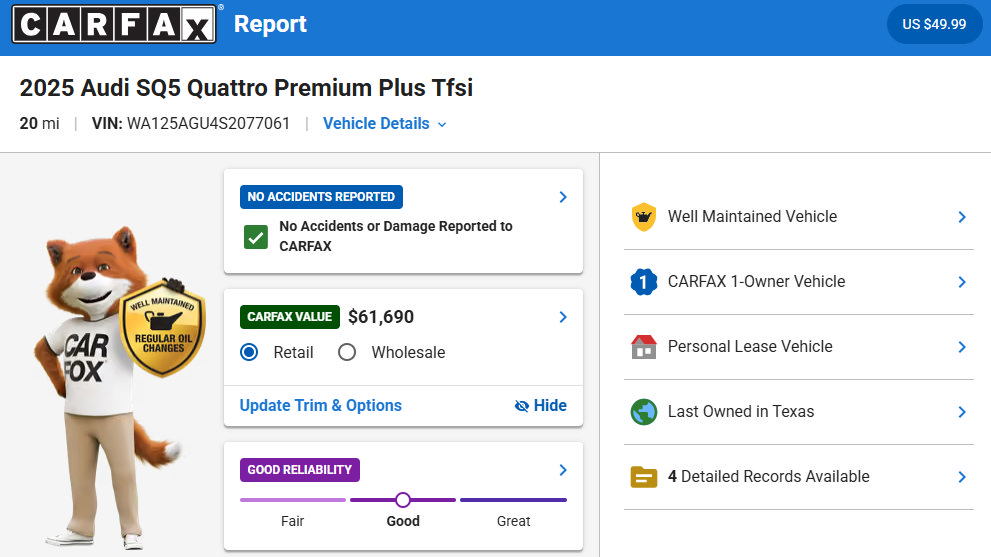
Task: Open Well Maintained Vehicle row text
Action: pyautogui.click(x=752, y=217)
